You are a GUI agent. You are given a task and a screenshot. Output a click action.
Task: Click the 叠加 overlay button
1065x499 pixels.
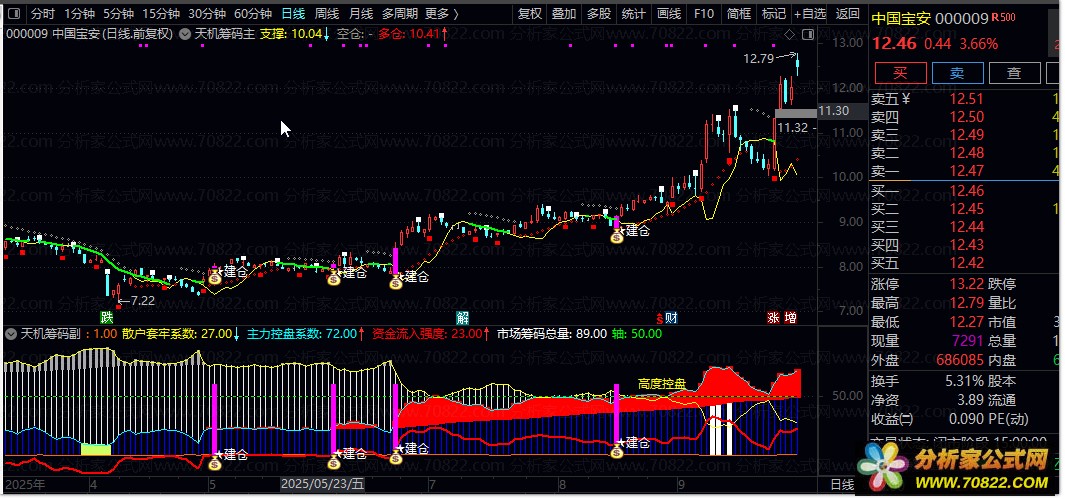pos(564,13)
